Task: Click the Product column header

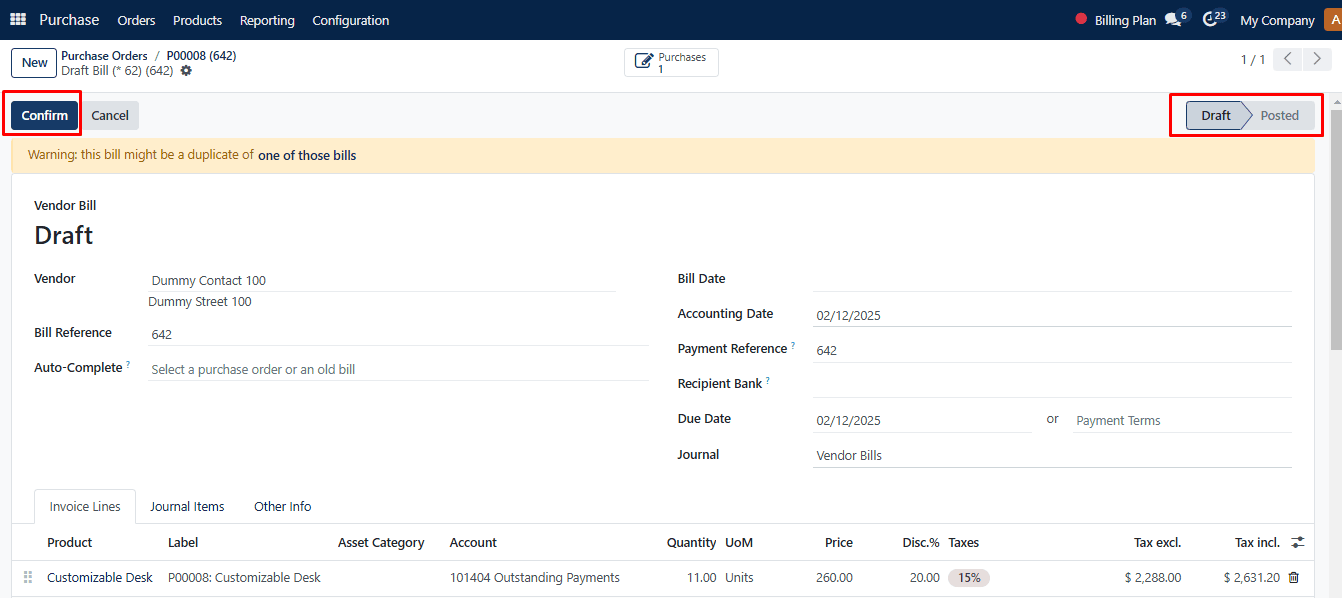Action: click(69, 542)
